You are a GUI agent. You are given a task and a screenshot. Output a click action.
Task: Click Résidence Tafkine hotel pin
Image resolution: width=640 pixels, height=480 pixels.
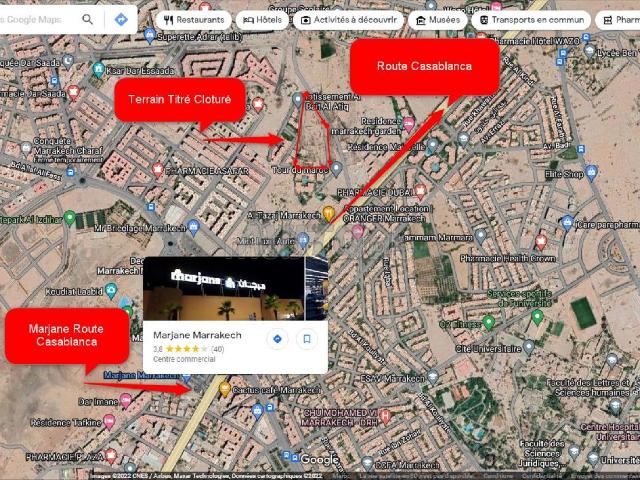coord(109,421)
